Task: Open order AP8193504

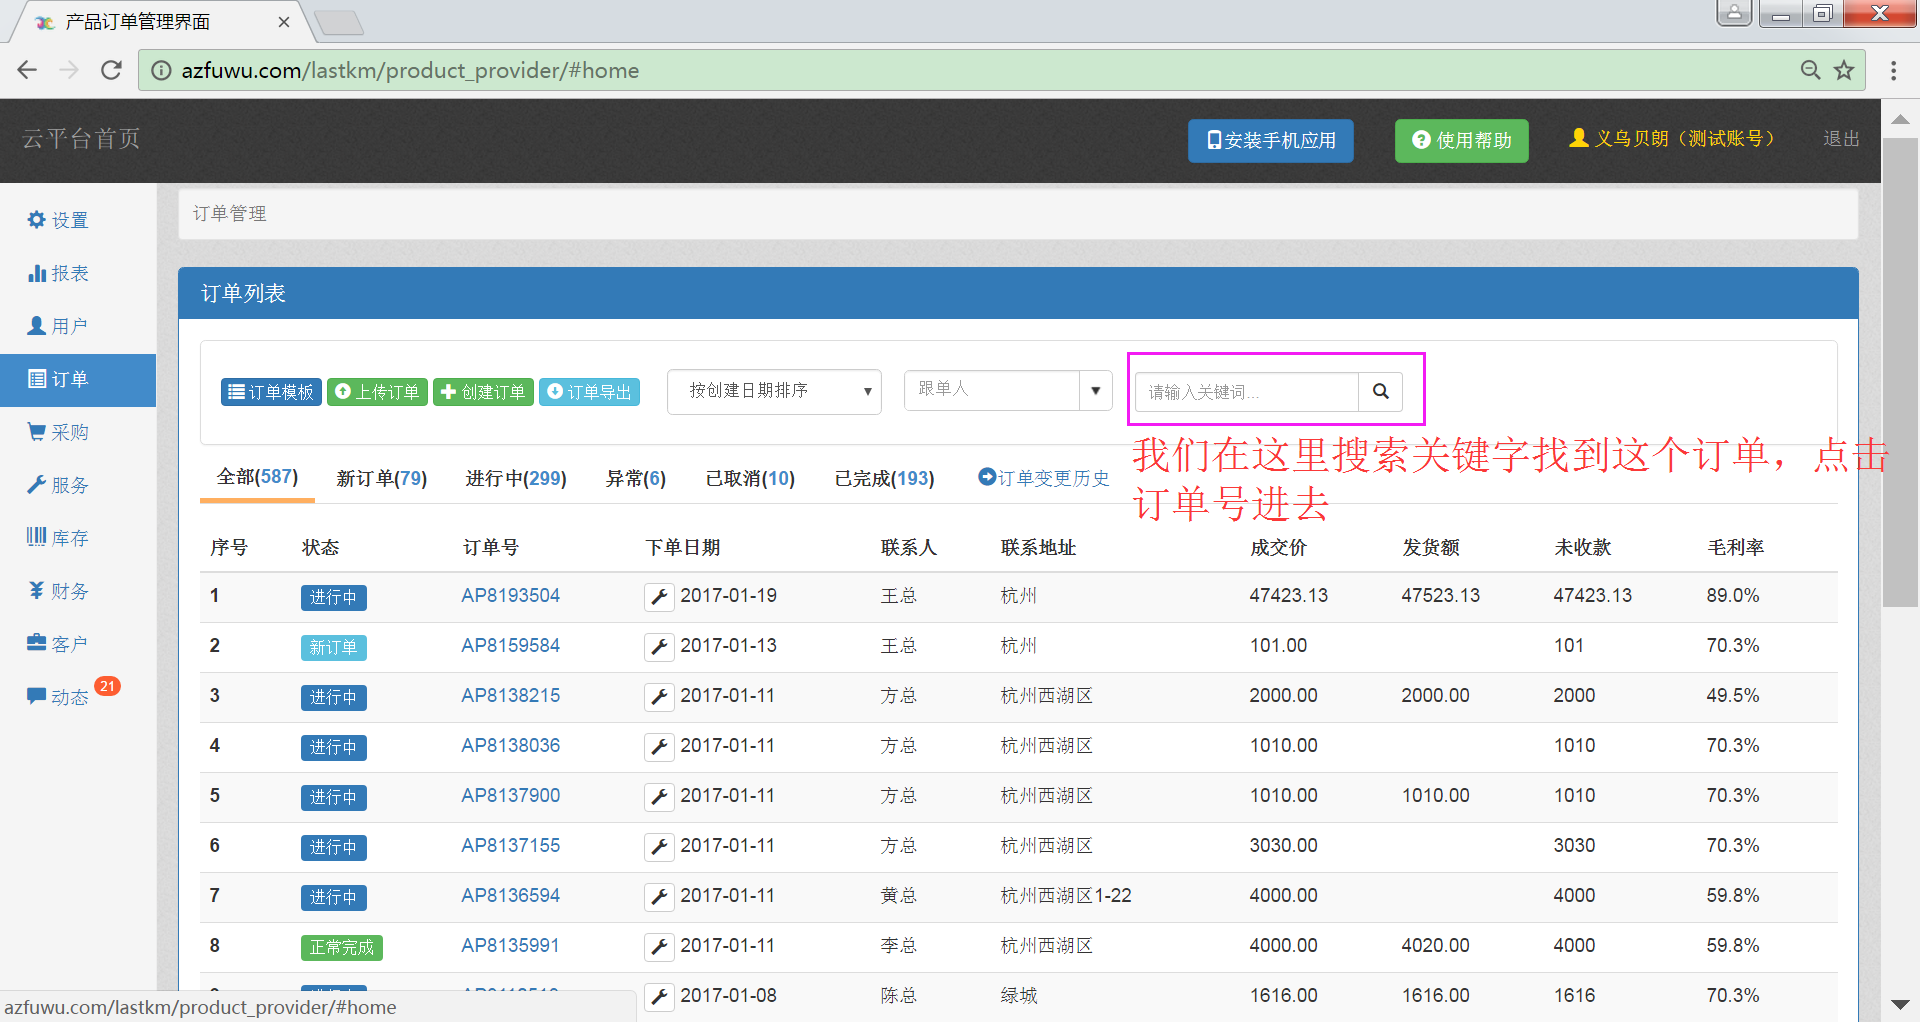Action: 510,595
